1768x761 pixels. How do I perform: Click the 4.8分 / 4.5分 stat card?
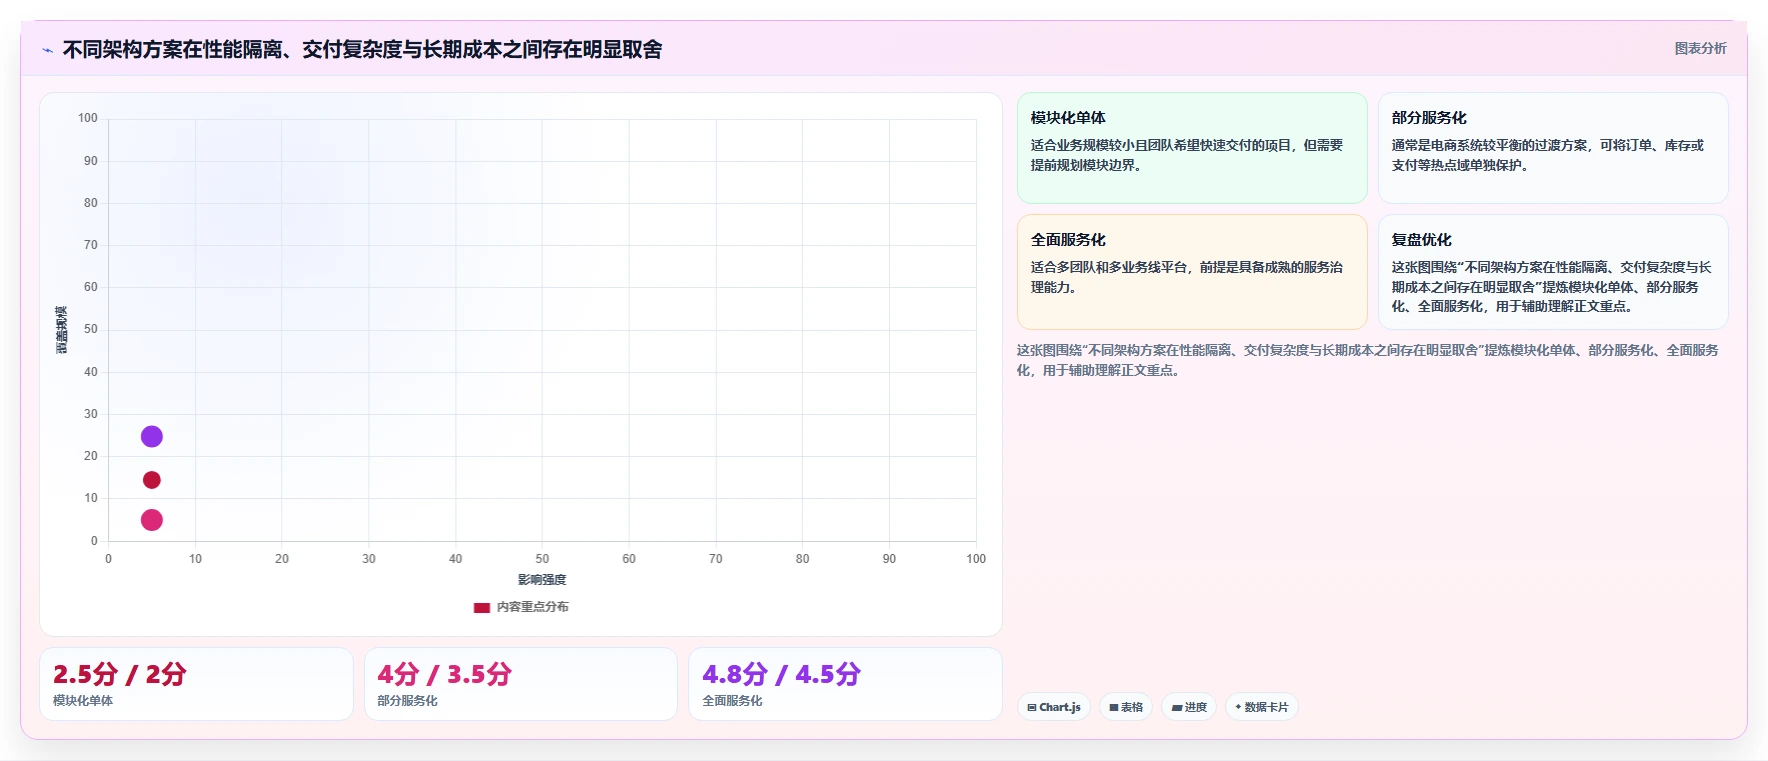coord(845,684)
